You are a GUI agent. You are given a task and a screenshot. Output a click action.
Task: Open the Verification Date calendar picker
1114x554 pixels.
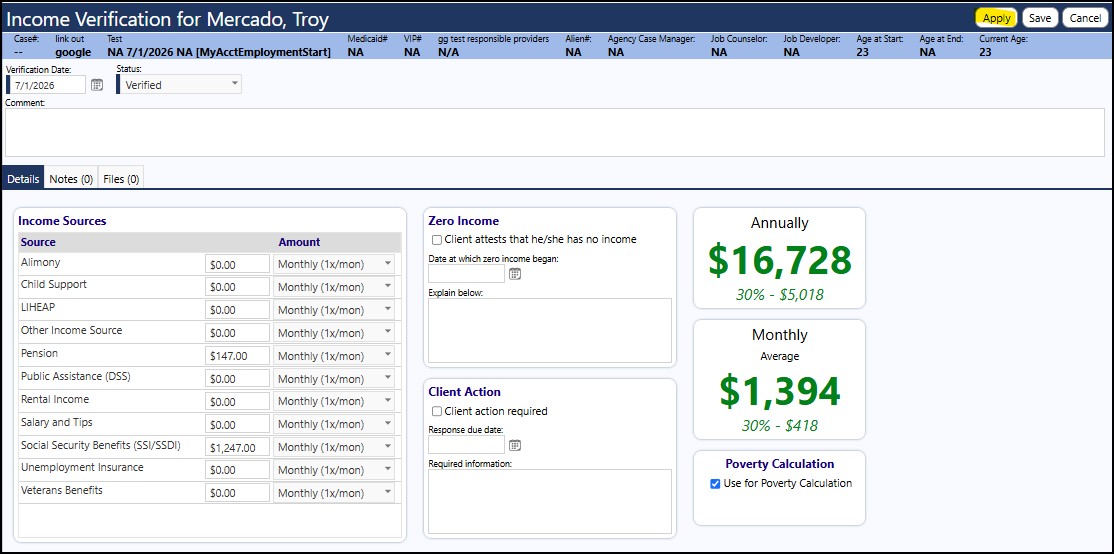[97, 85]
